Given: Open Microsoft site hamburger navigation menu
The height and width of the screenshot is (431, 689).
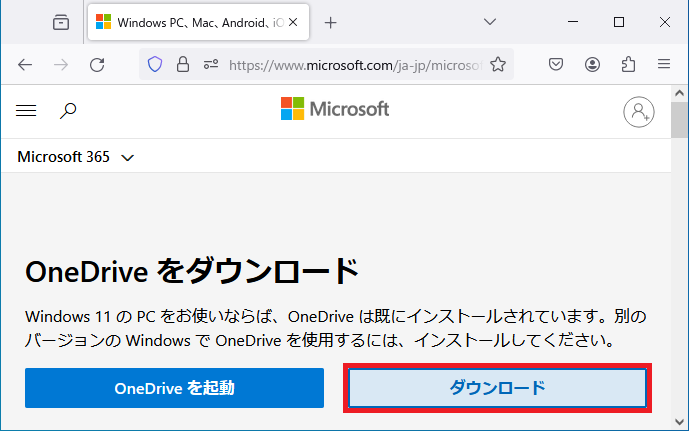Looking at the screenshot, I should 26,111.
